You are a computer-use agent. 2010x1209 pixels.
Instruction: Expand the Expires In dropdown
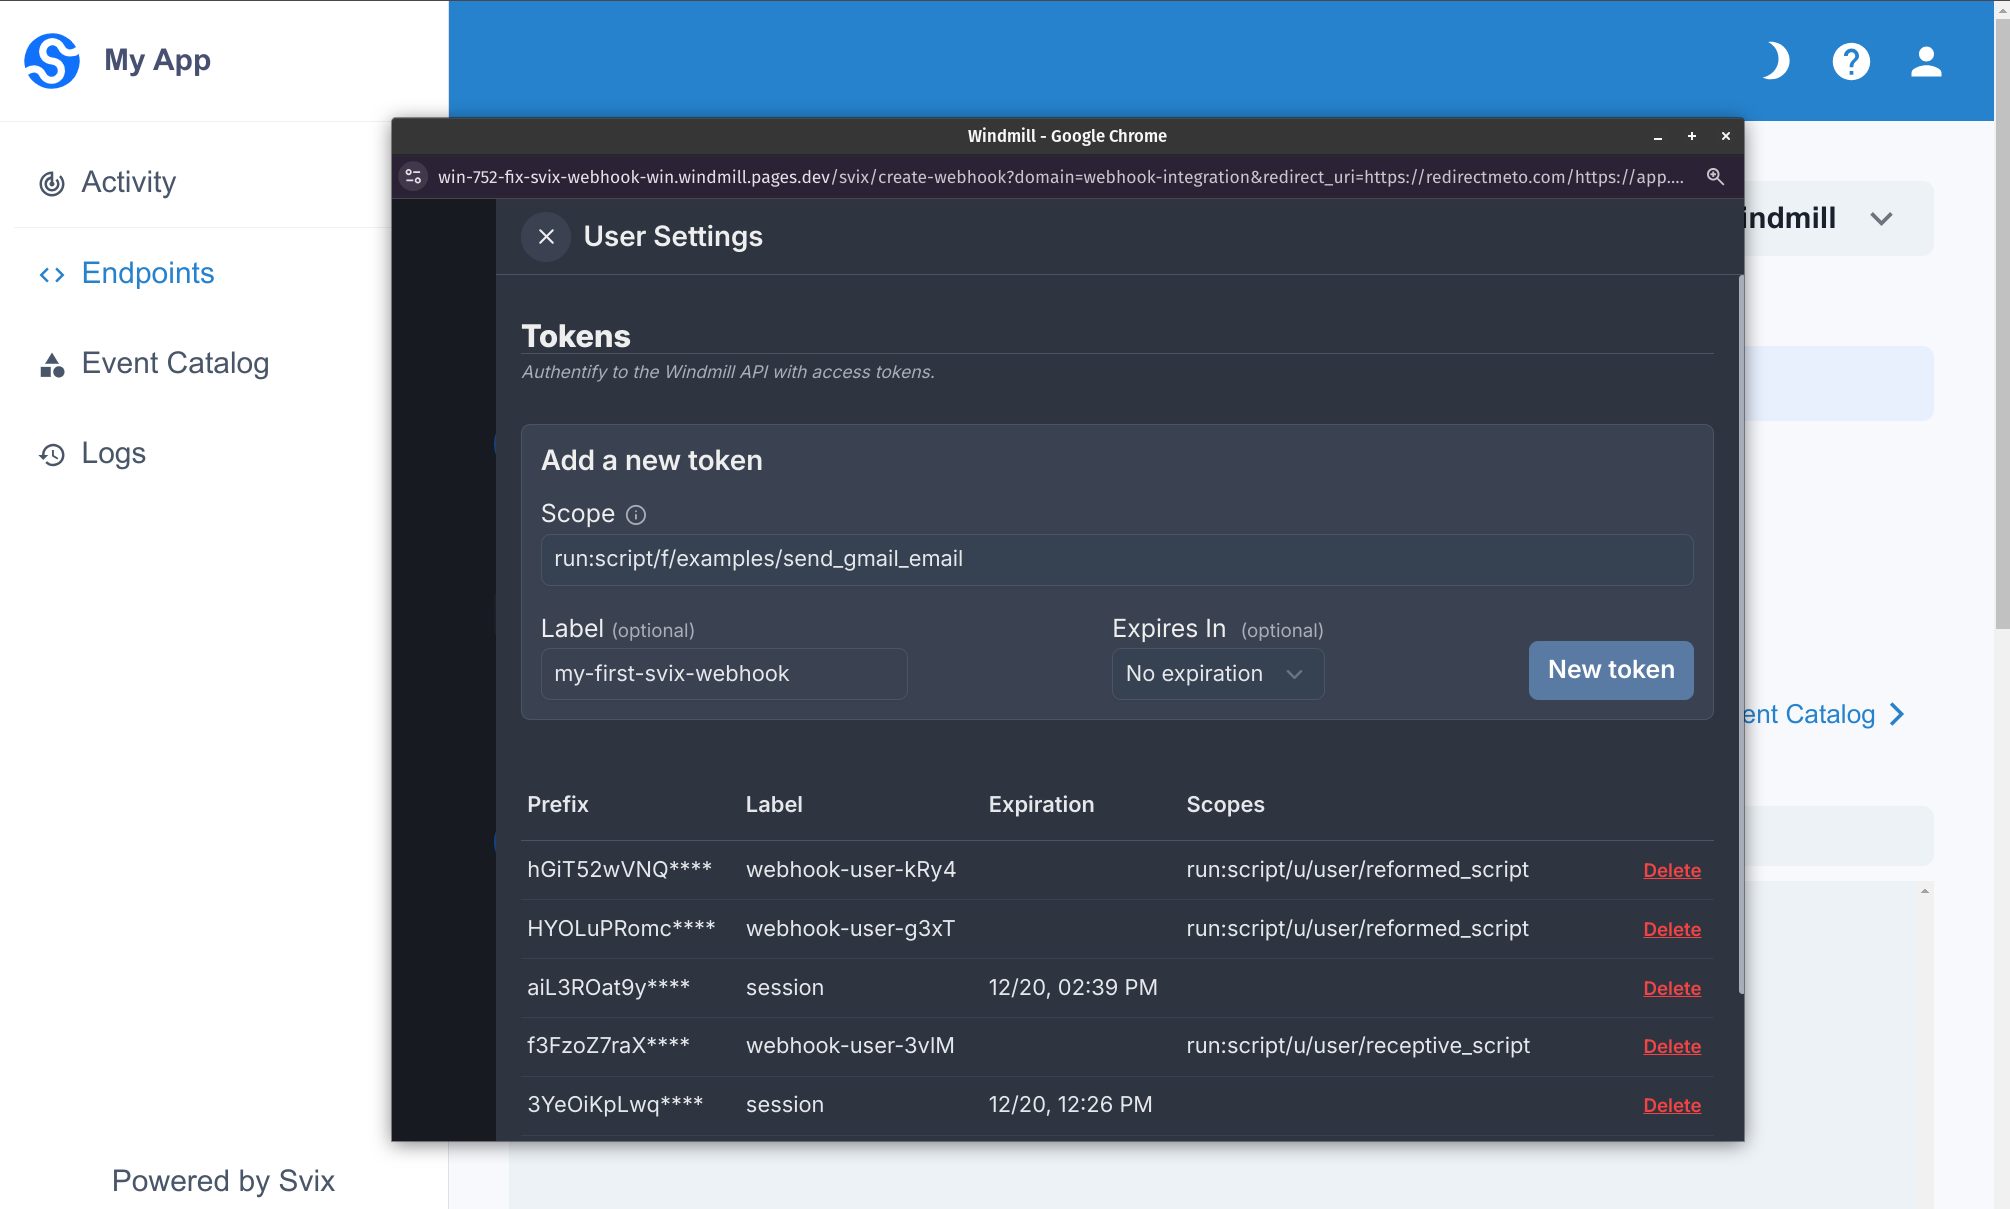(1215, 672)
